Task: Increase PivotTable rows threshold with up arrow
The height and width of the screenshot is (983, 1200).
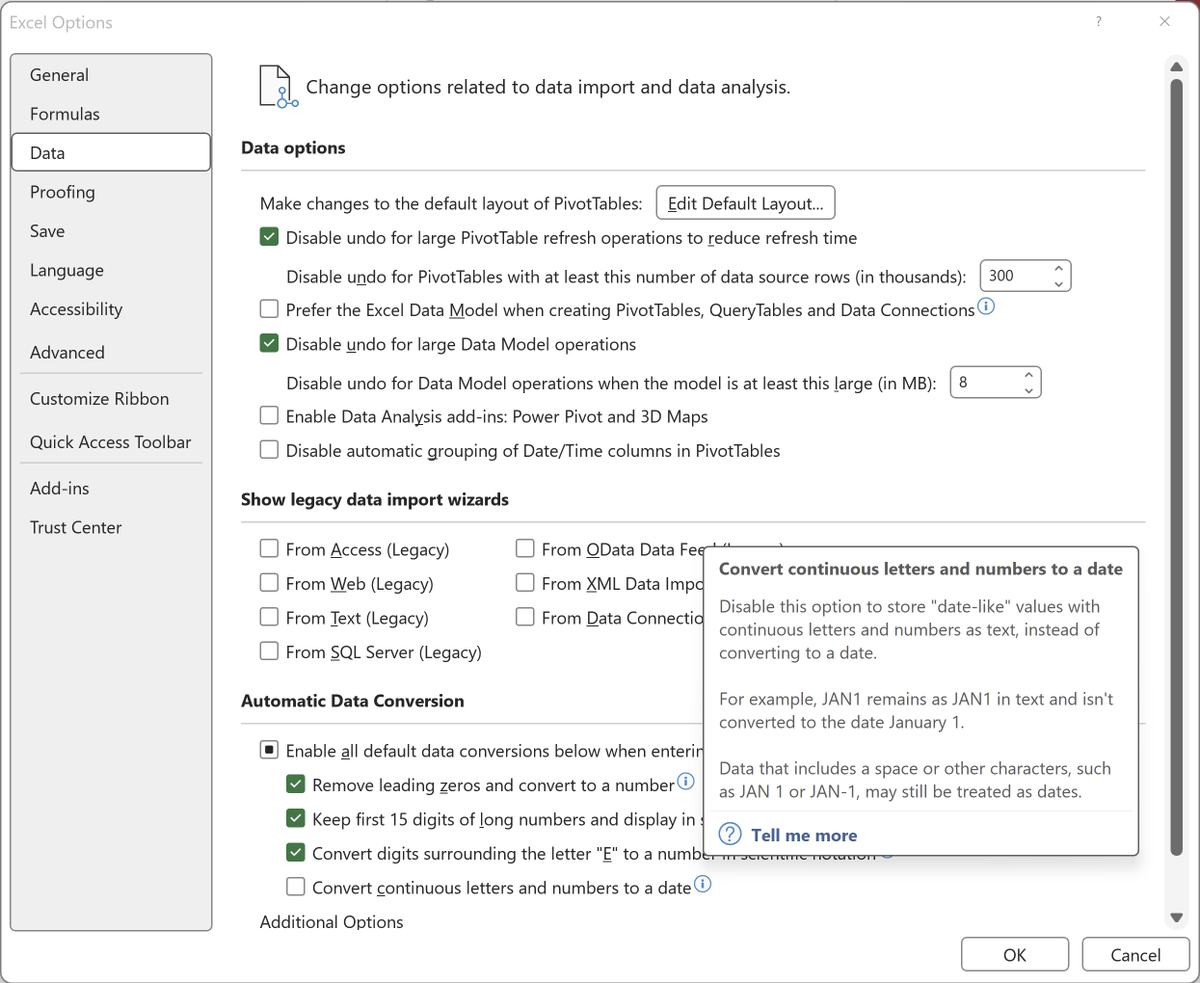Action: pos(1058,269)
